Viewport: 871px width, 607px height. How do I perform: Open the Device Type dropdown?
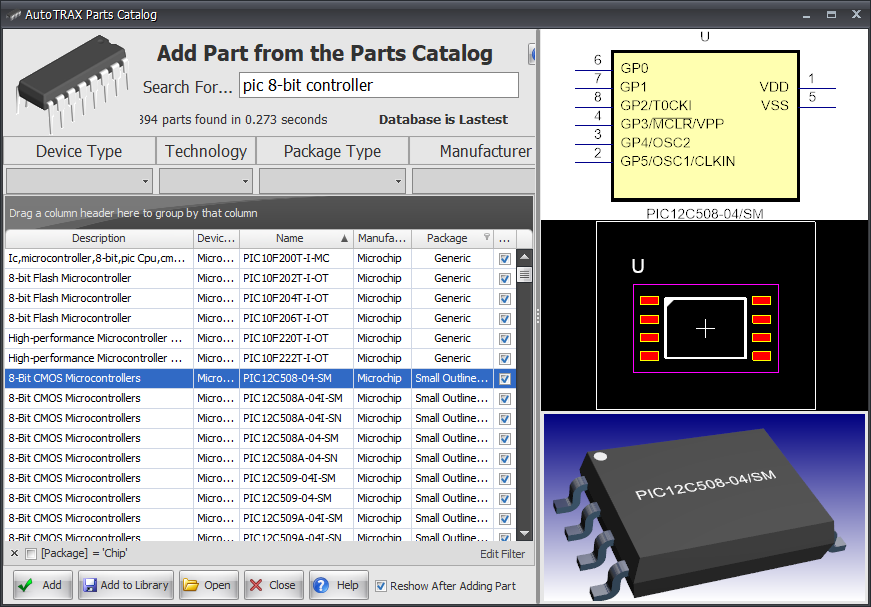(x=145, y=181)
